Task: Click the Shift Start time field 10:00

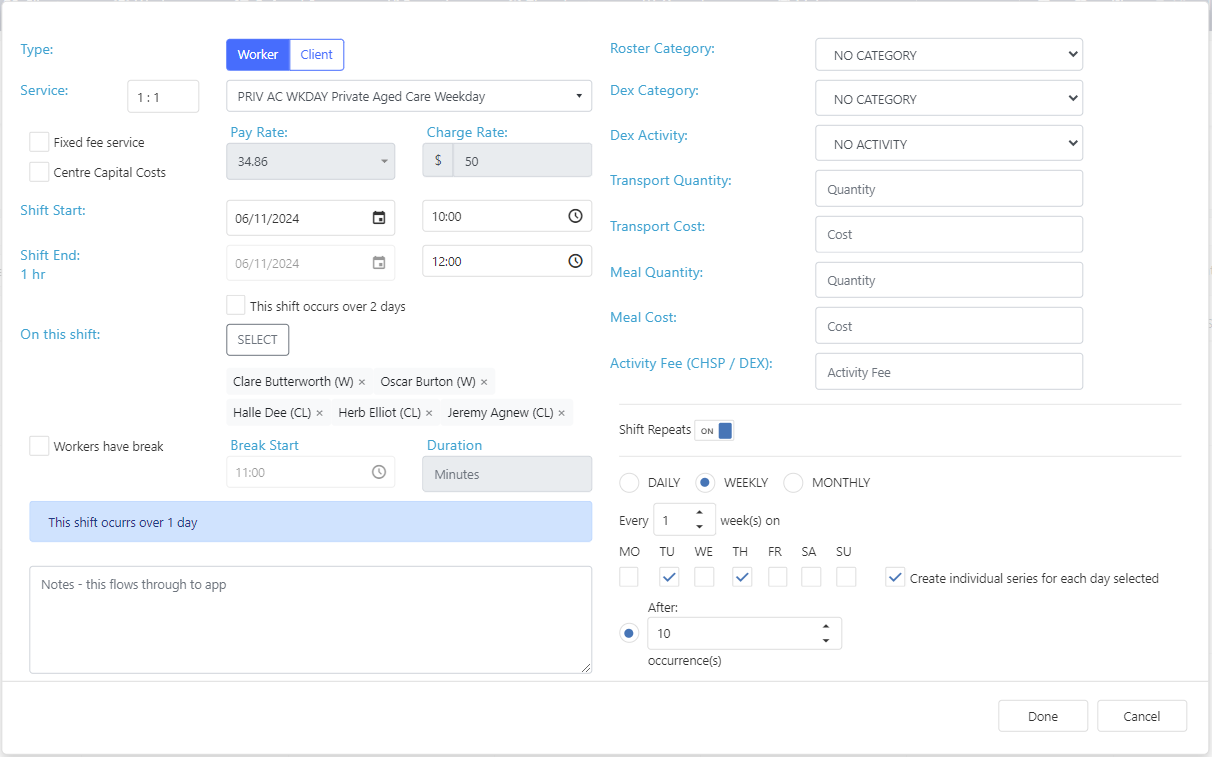Action: [x=507, y=216]
